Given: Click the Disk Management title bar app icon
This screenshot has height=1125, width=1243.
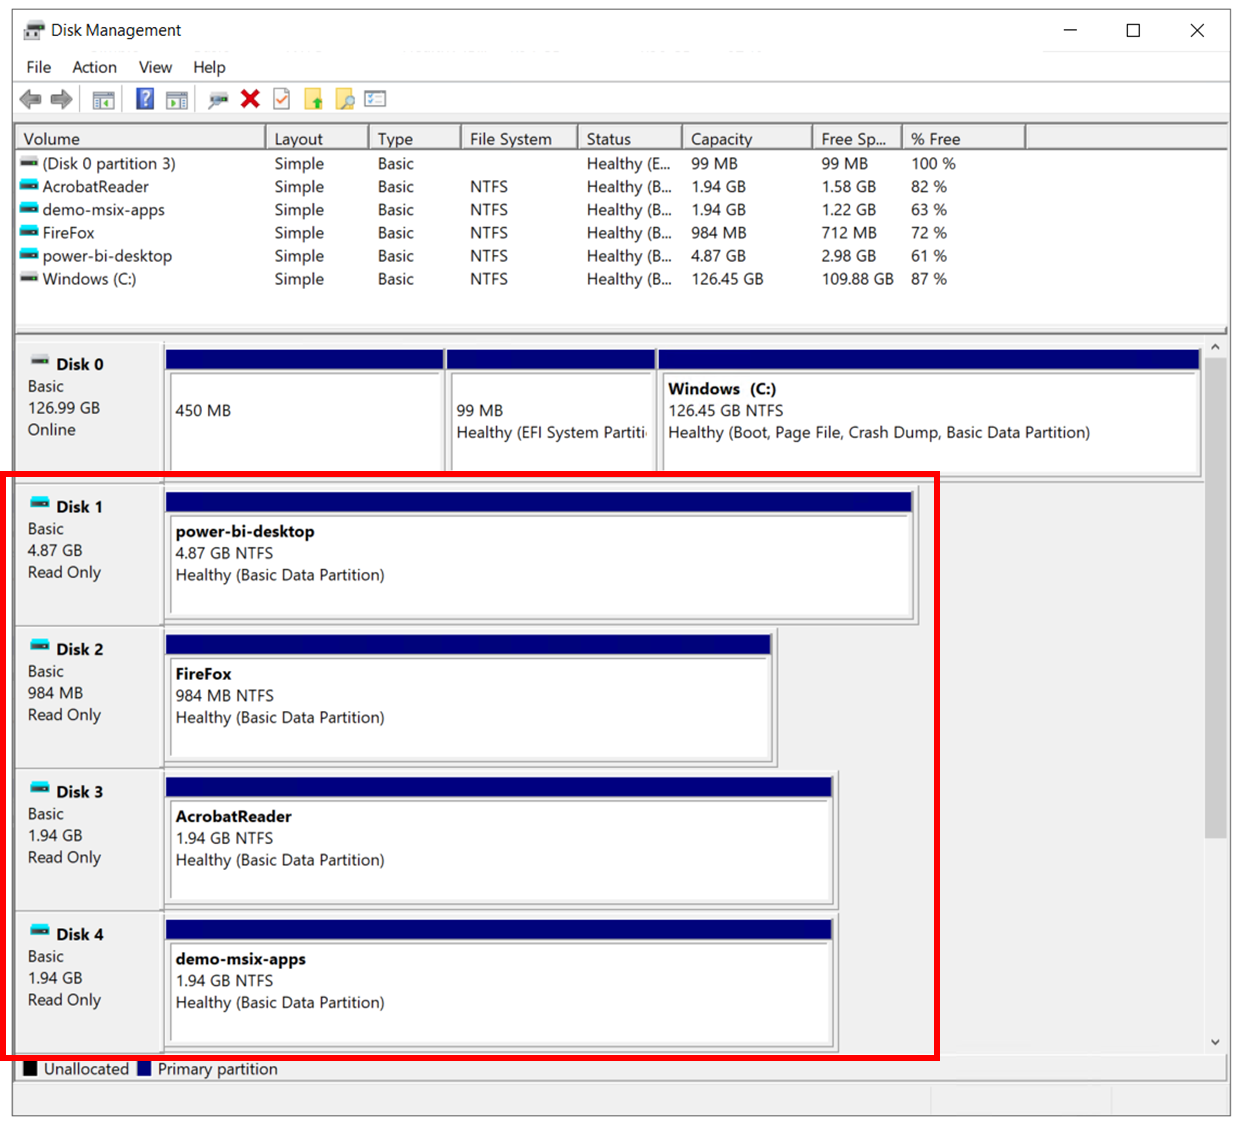Looking at the screenshot, I should pos(34,30).
